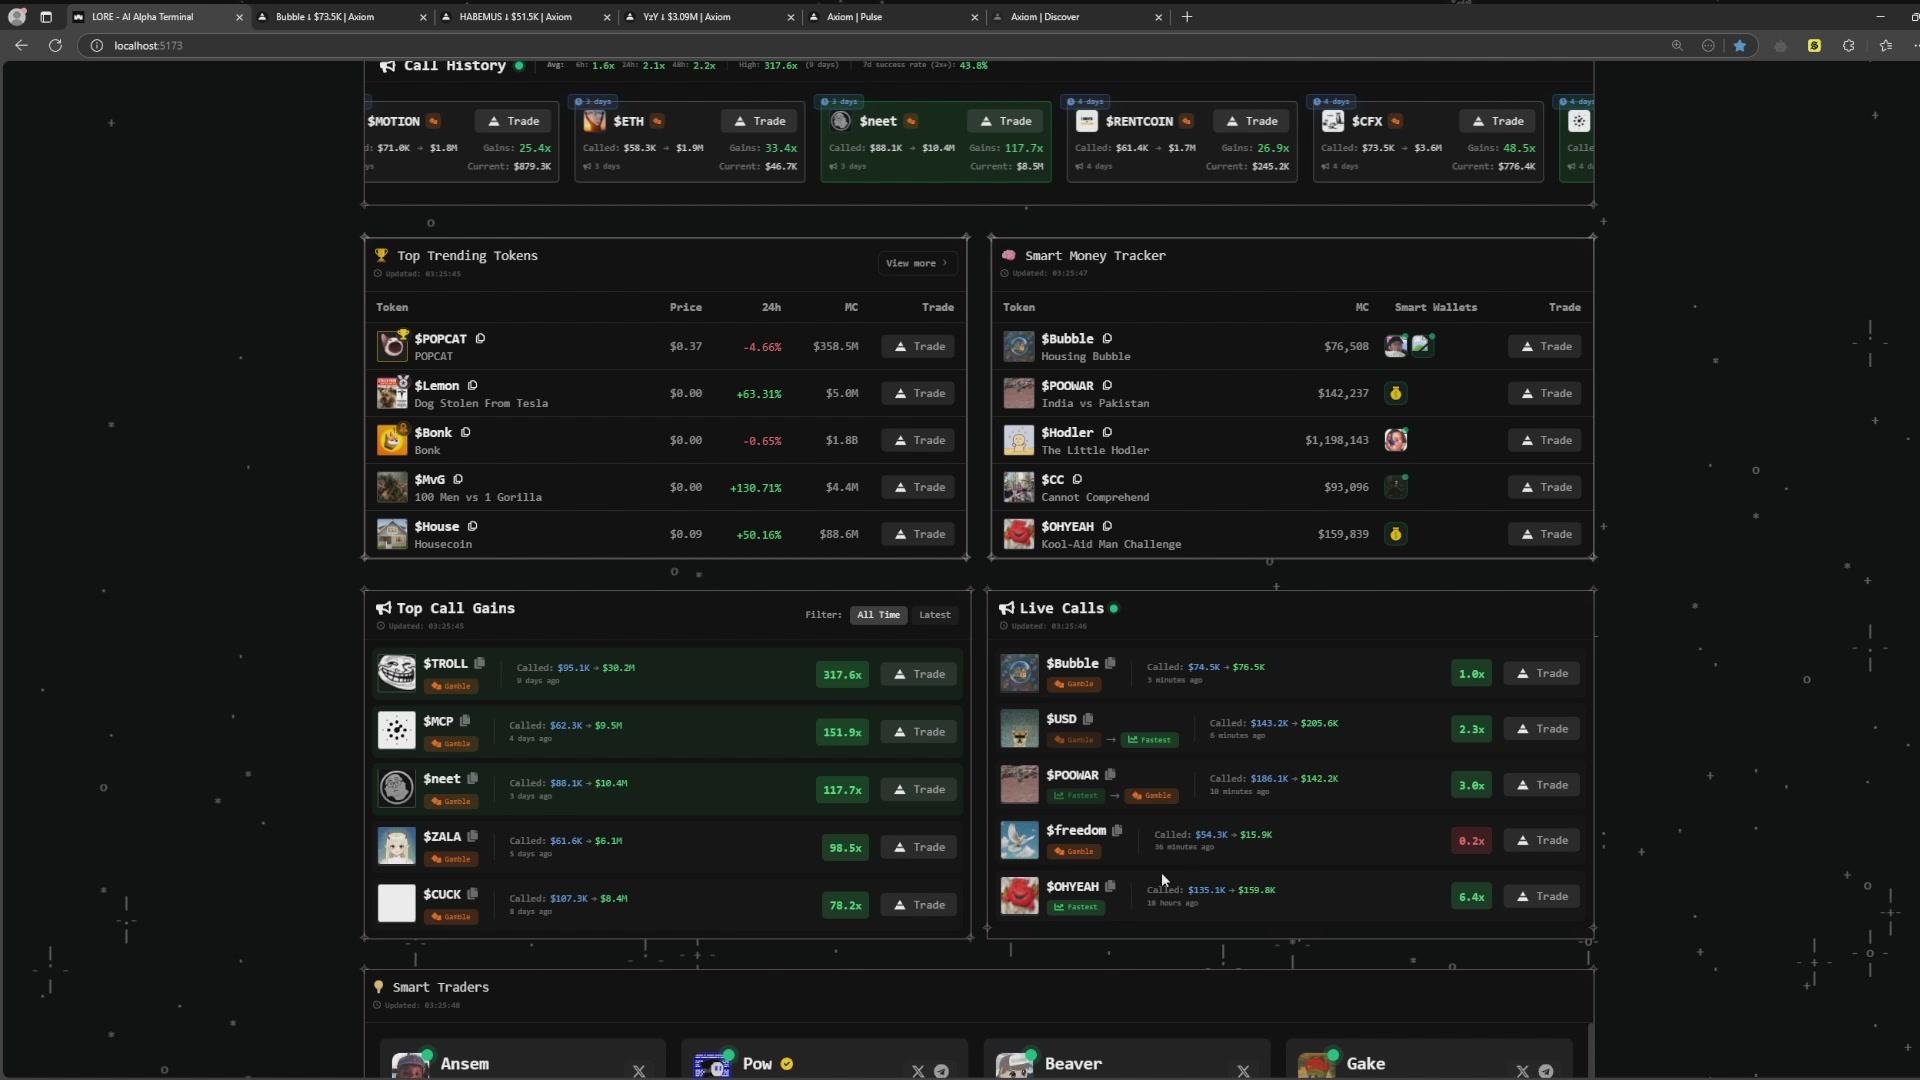Switch to the Axiom | Discover tab
Screen dimensions: 1920x1080
(x=1044, y=17)
